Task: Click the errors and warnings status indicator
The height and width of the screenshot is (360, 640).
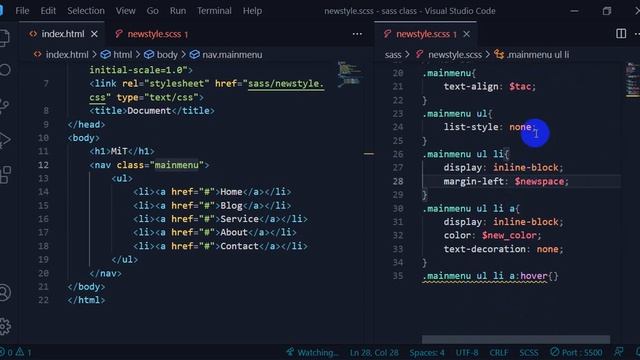Action: (16, 352)
